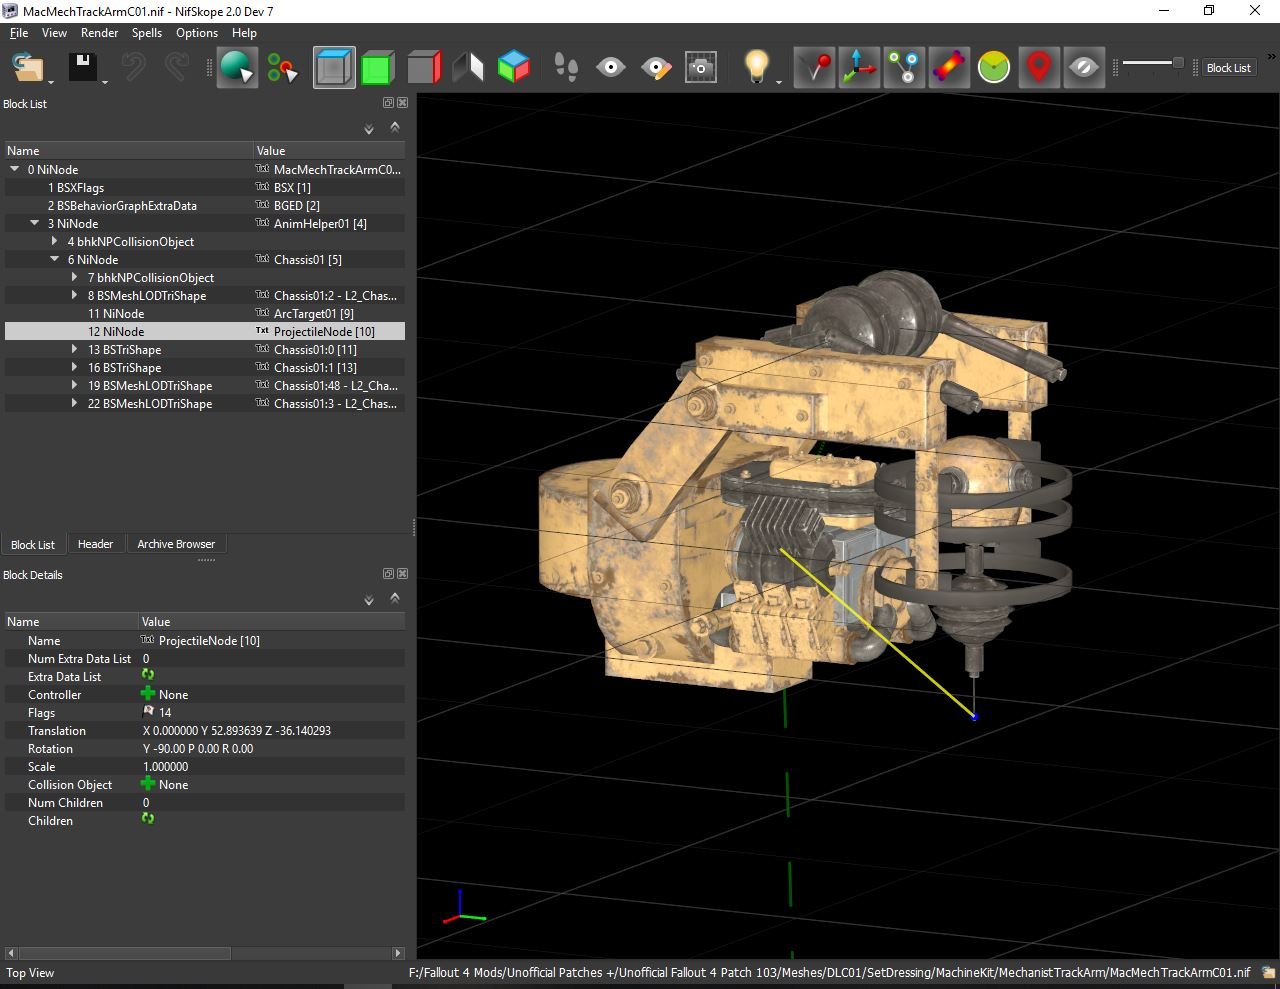This screenshot has width=1280, height=989.
Task: Select the 1 BSXFlags row
Action: point(205,187)
